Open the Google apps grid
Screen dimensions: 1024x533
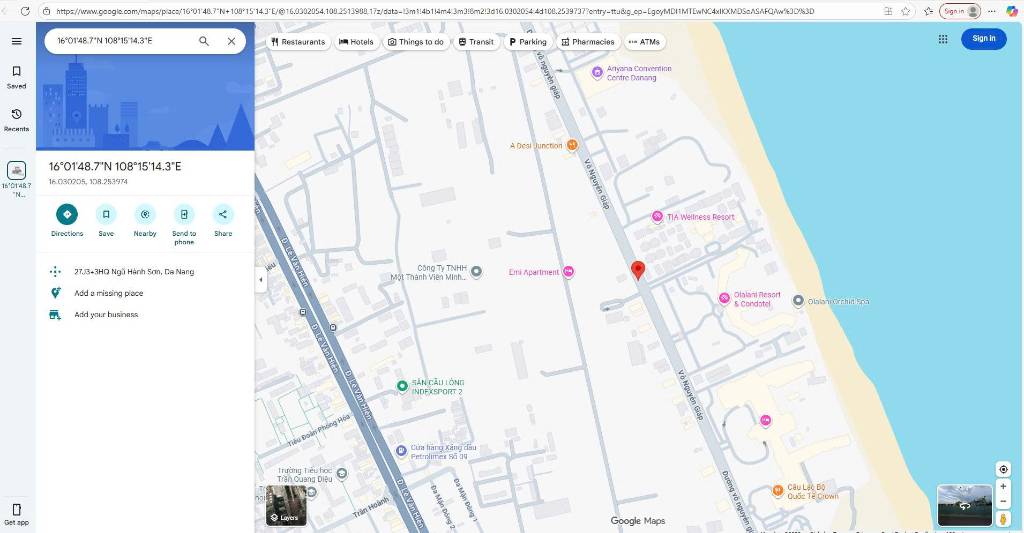tap(942, 39)
